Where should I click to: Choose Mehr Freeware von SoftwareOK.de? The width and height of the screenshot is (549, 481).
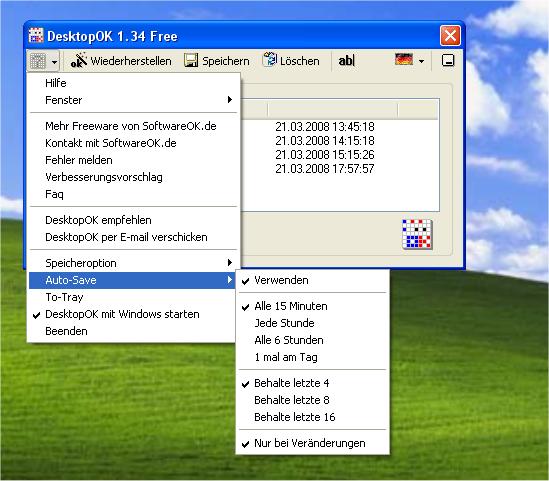click(133, 126)
